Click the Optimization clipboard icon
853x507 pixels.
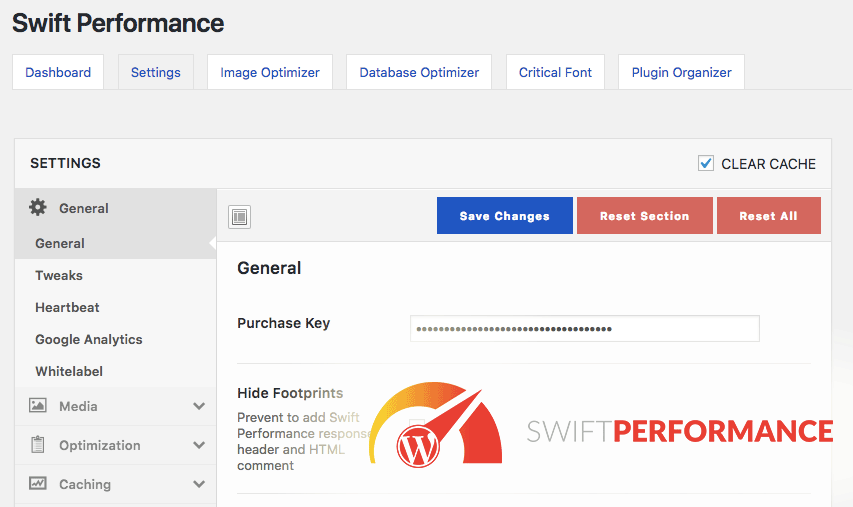38,445
